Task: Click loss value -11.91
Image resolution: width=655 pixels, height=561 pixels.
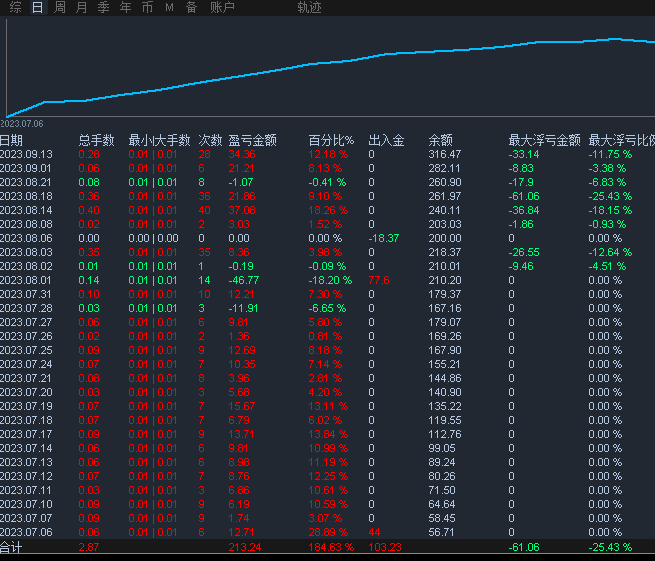Action: point(243,308)
